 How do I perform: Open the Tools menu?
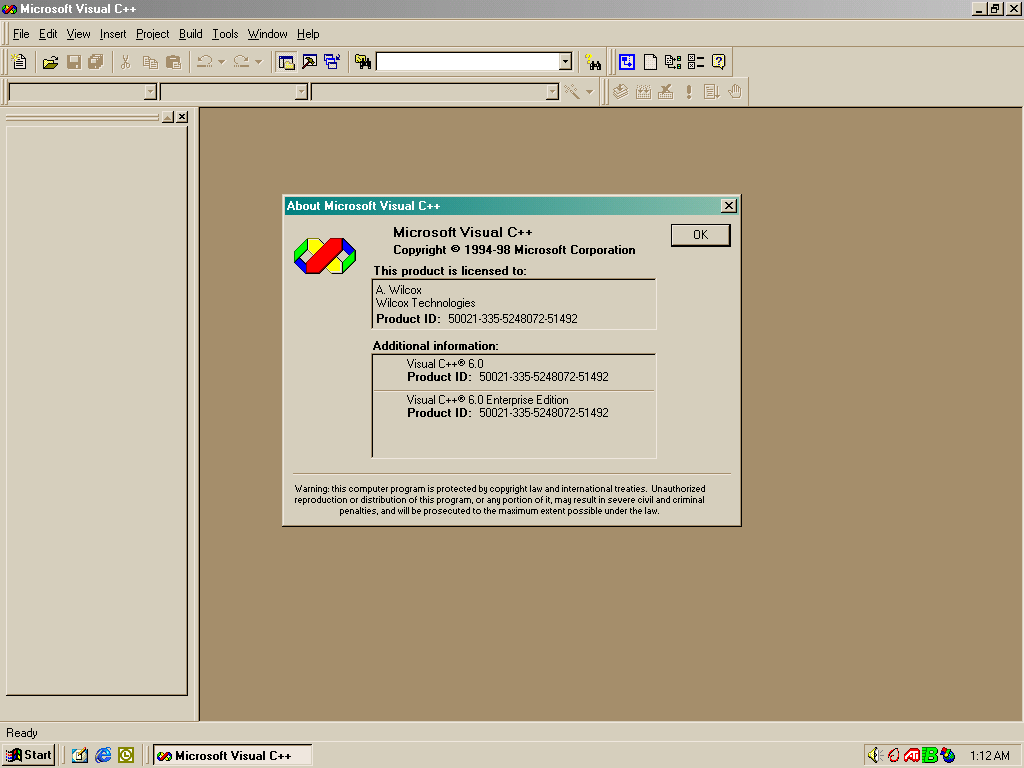tap(225, 34)
